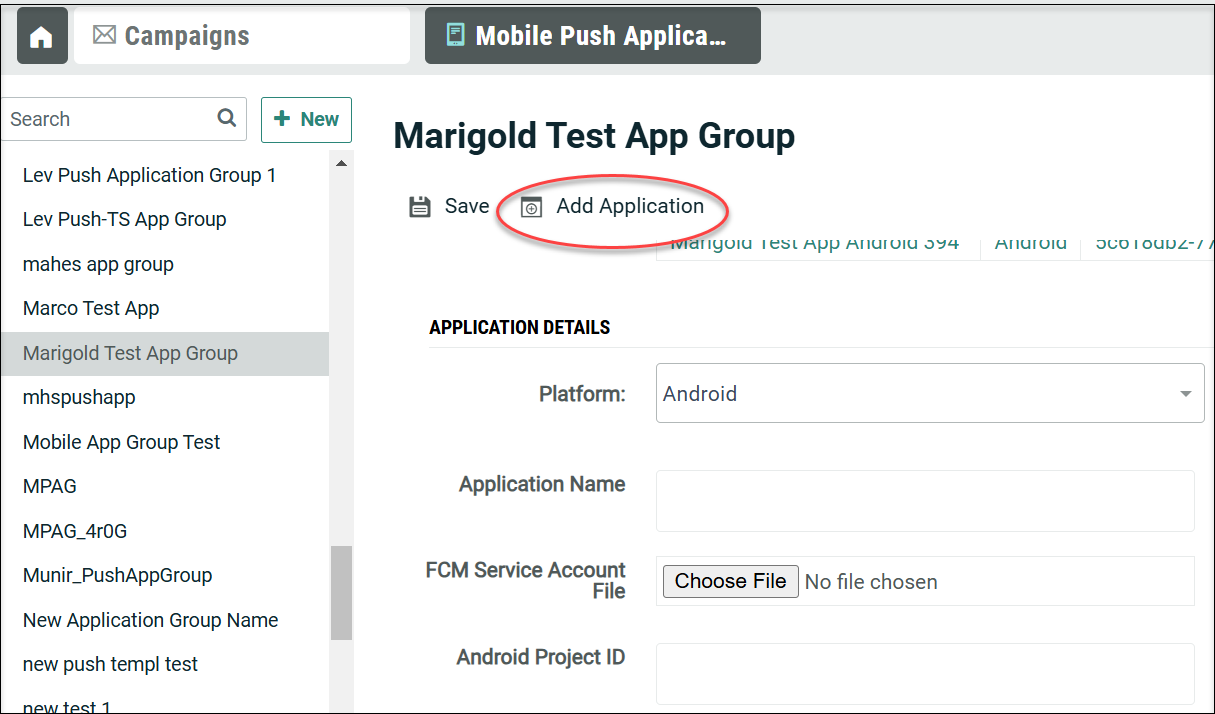Viewport: 1215px width, 714px height.
Task: Click in the Search box
Action: point(108,119)
